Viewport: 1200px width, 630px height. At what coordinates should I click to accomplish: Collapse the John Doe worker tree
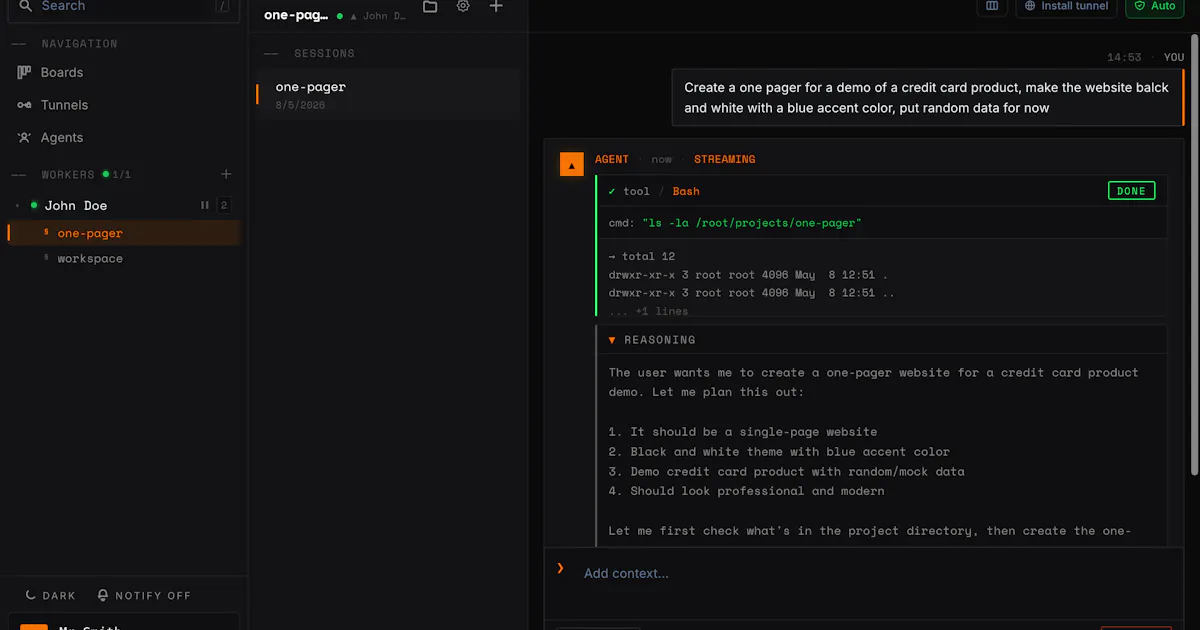[17, 205]
